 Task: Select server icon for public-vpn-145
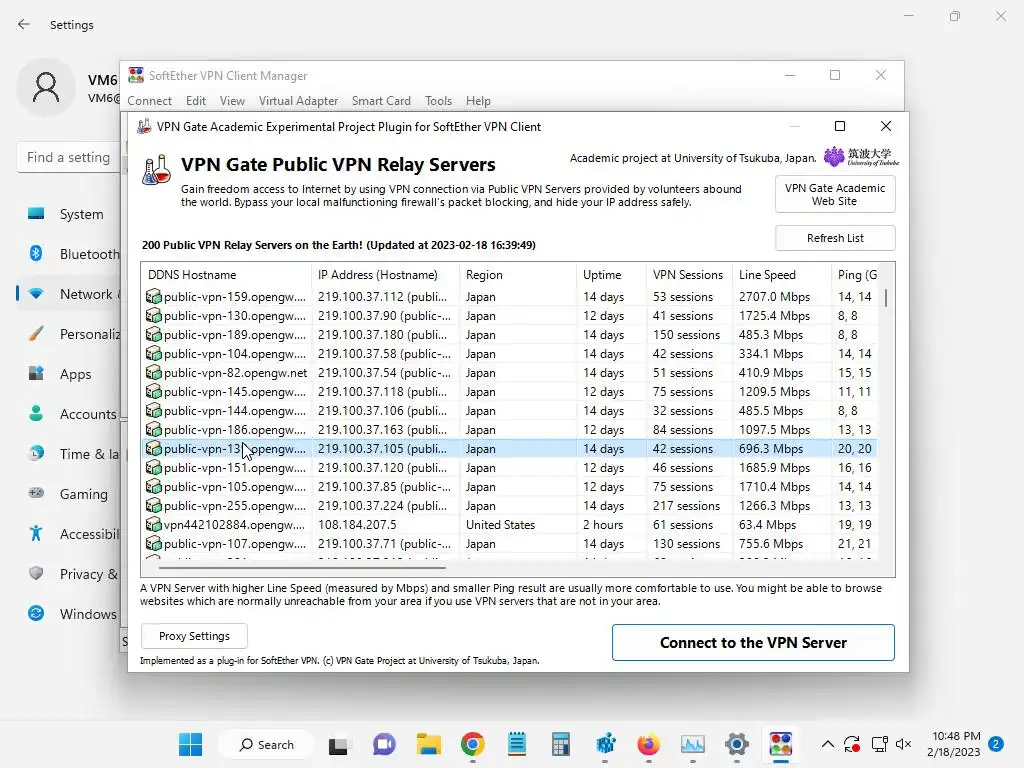coord(153,391)
